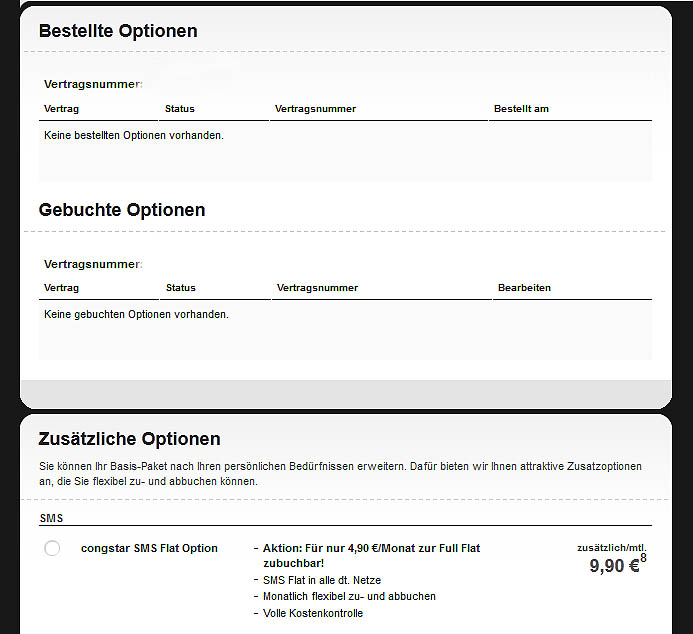This screenshot has width=693, height=634.
Task: Click the Vertrag column header under Bestellte Optionen
Action: [x=61, y=109]
